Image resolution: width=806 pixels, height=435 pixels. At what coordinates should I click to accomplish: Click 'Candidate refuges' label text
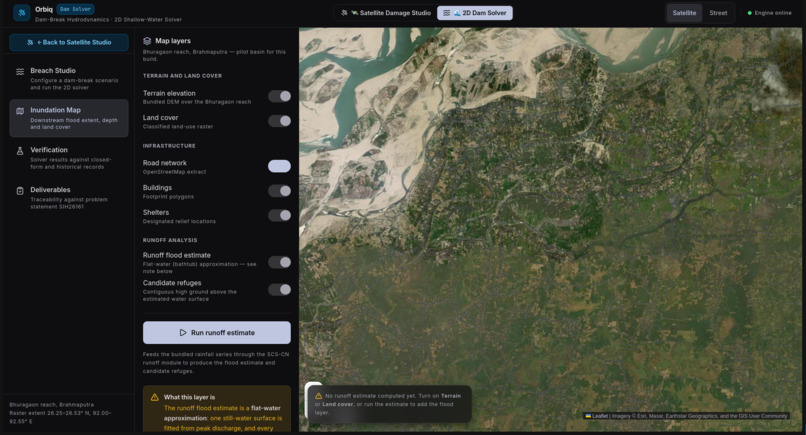point(172,283)
